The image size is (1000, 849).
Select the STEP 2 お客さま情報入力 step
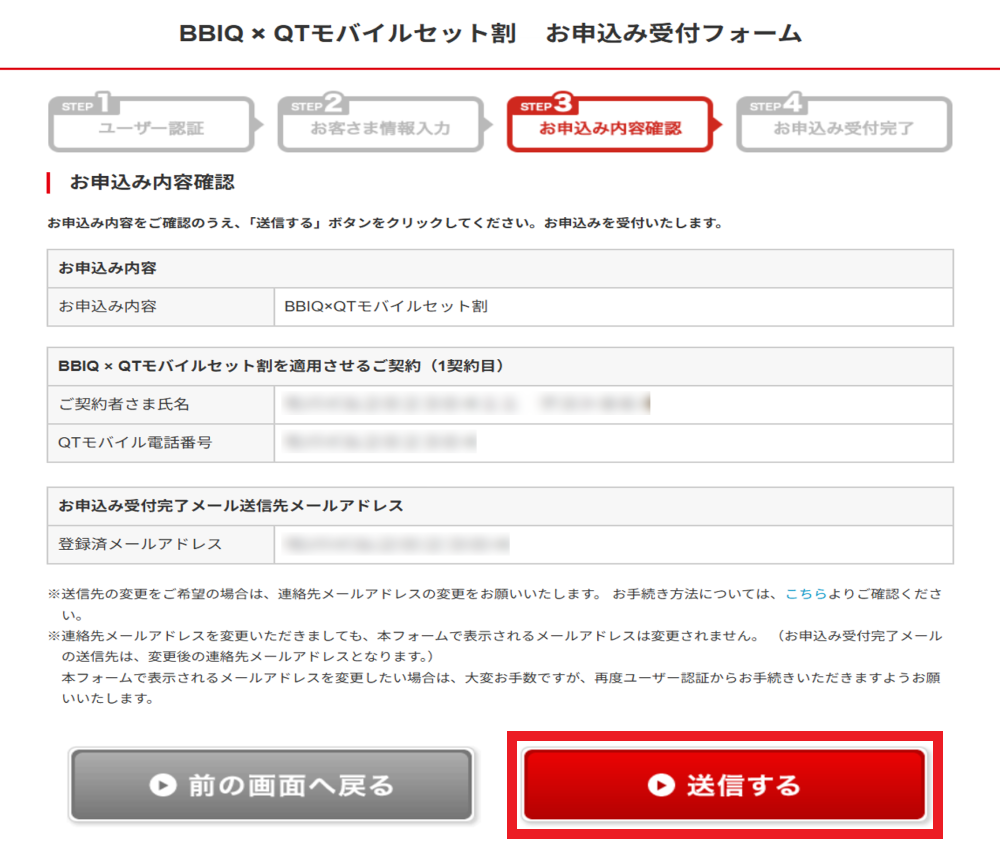point(380,126)
